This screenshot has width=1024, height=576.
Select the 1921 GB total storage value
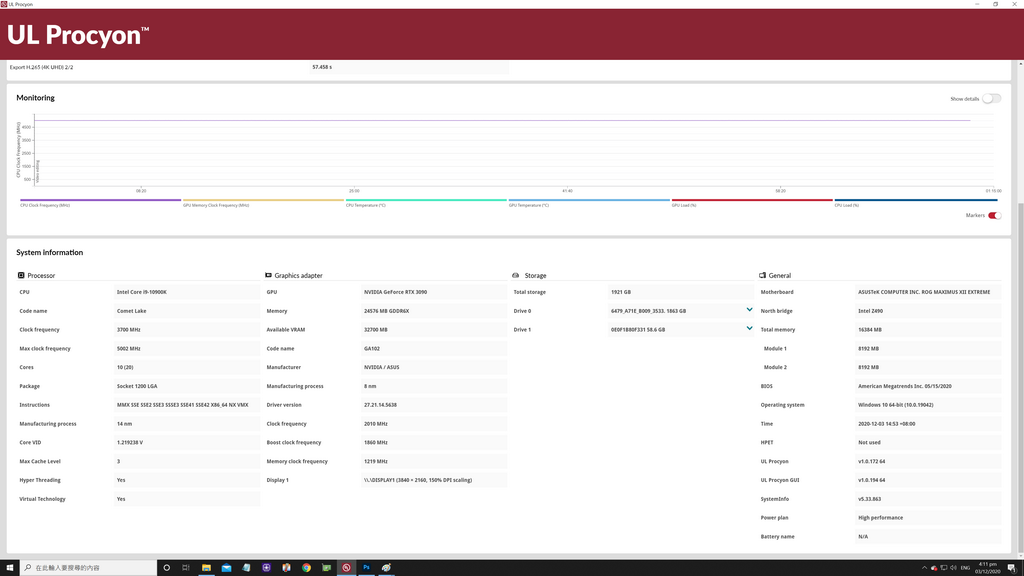621,292
